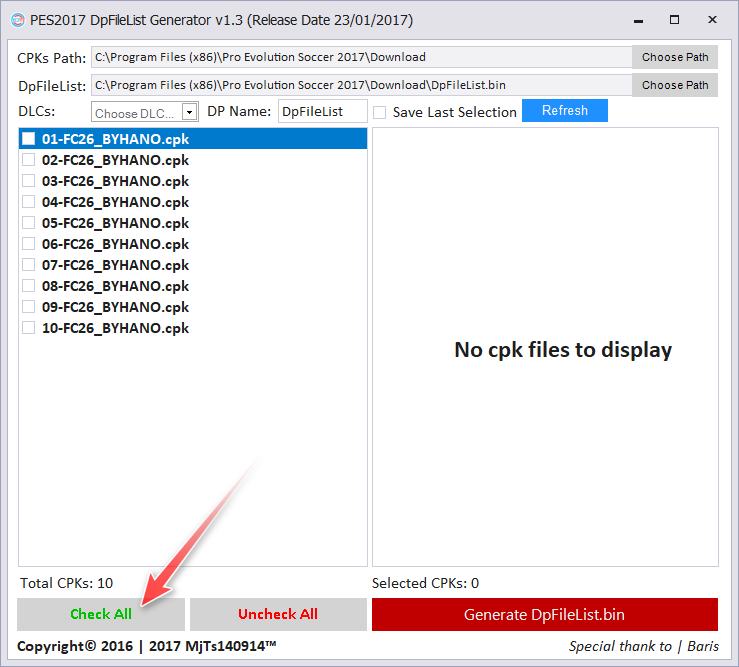Open the Choose DLC dropdown
The image size is (739, 667).
point(189,112)
